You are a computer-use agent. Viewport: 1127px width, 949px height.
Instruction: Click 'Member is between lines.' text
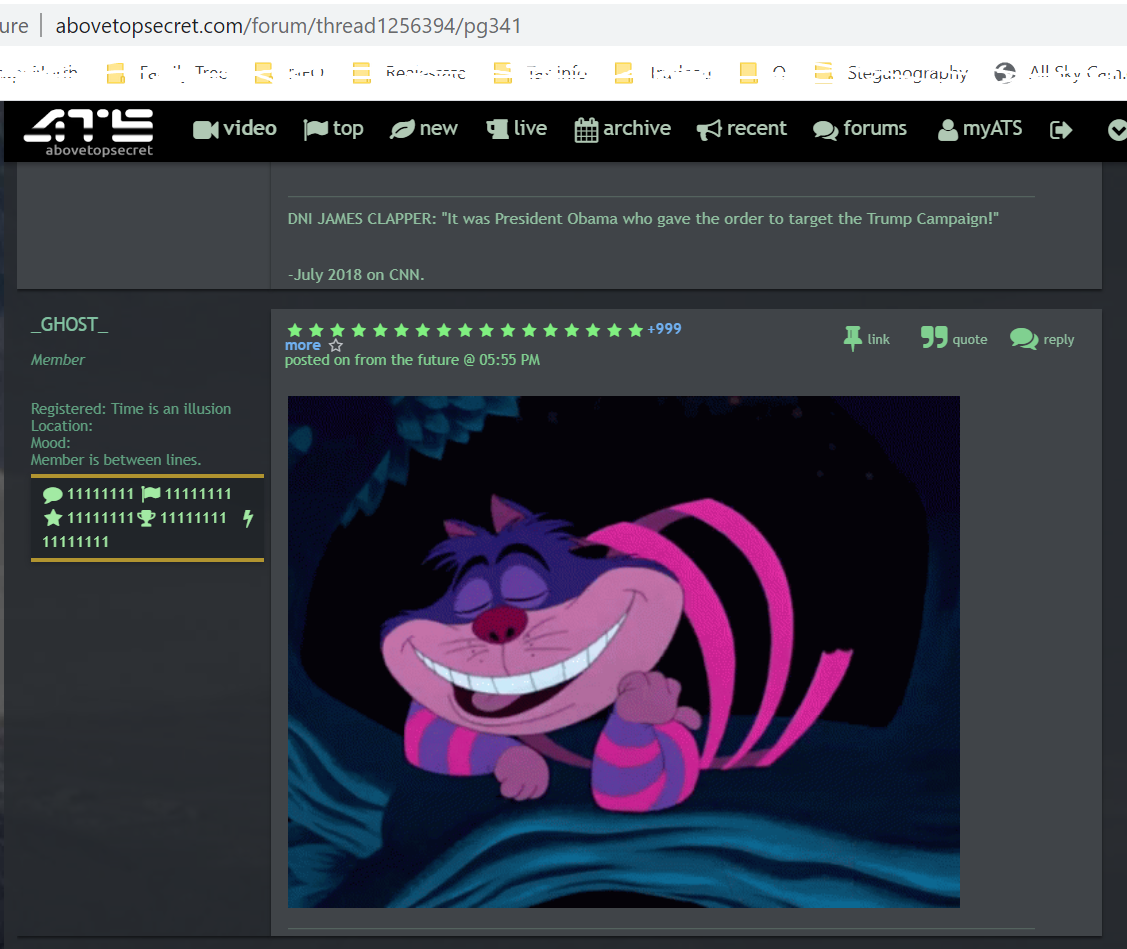tap(116, 460)
